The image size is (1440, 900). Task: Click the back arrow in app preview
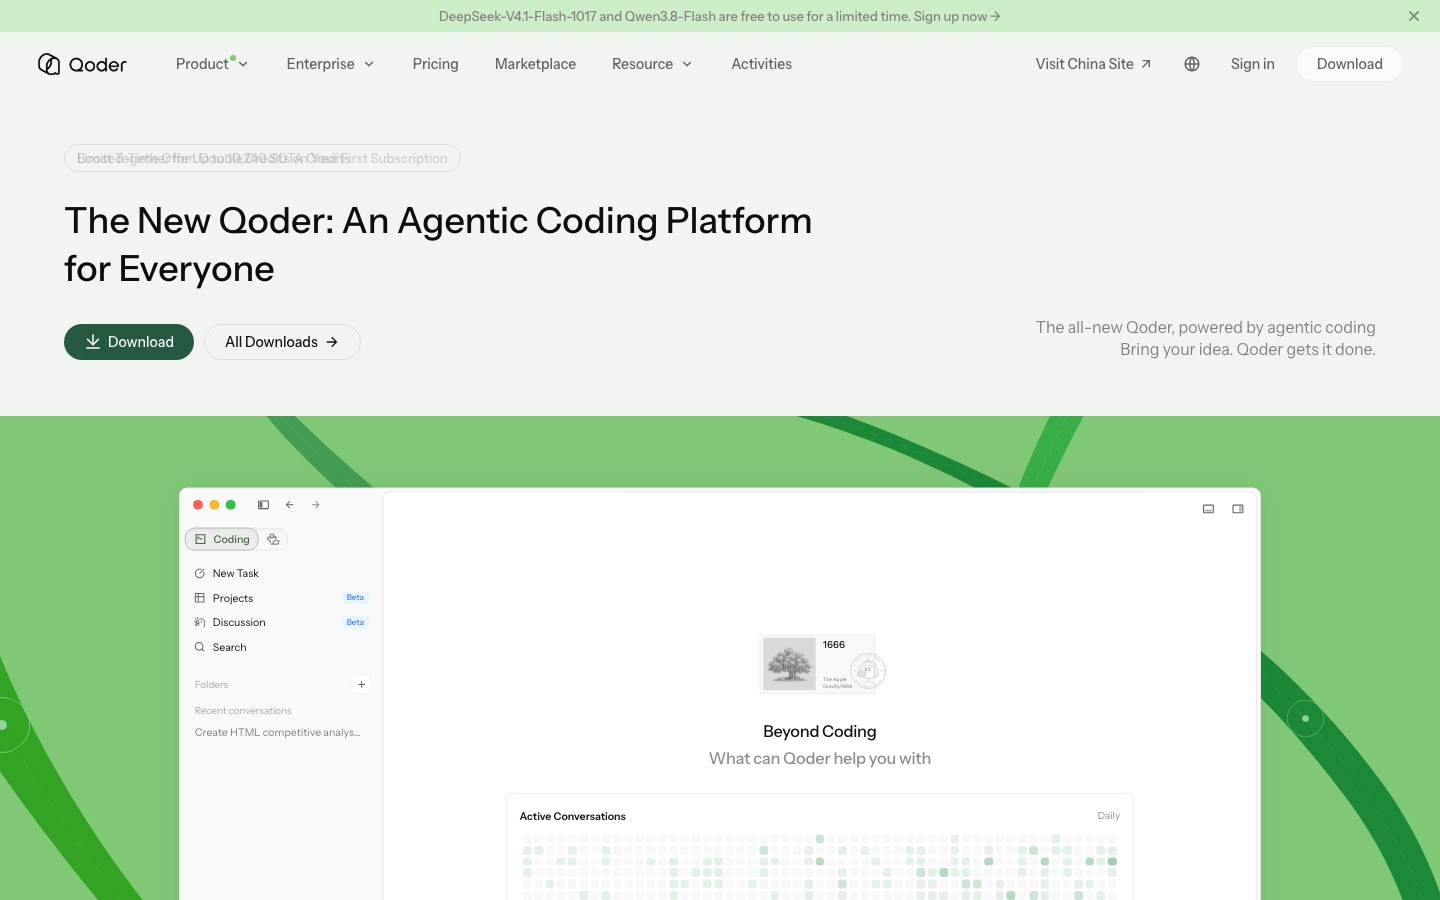coord(289,505)
